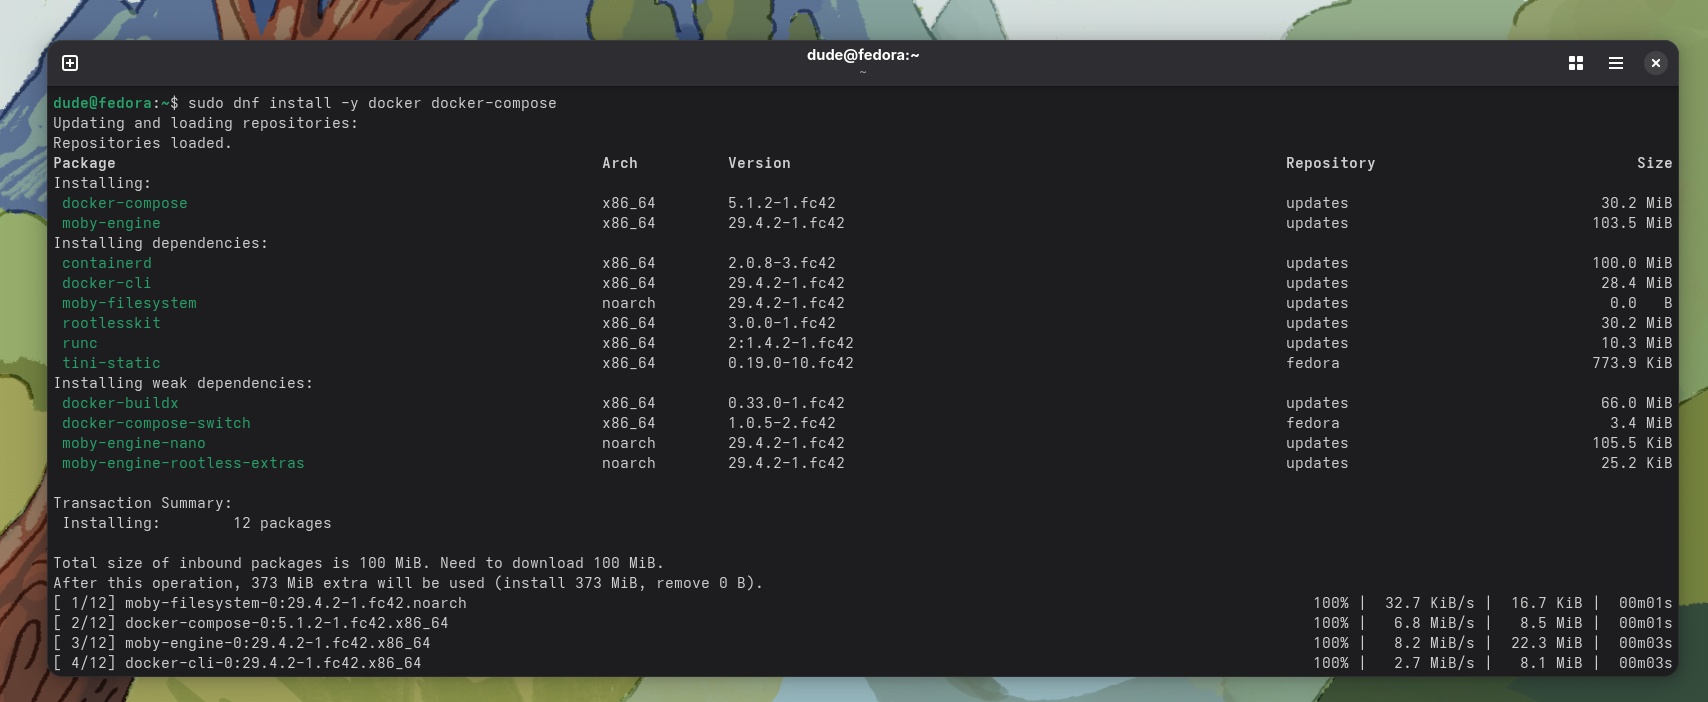Close the terminal window
The width and height of the screenshot is (1708, 702).
(x=1656, y=63)
